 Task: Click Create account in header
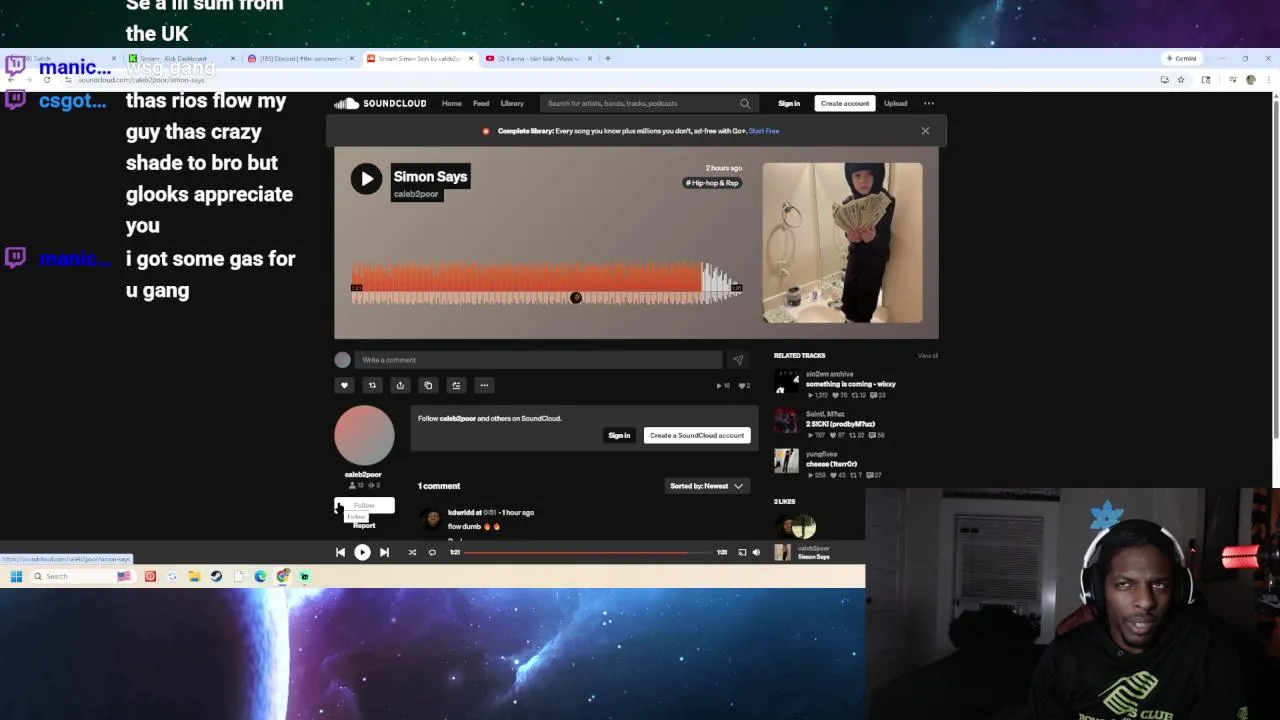[845, 103]
